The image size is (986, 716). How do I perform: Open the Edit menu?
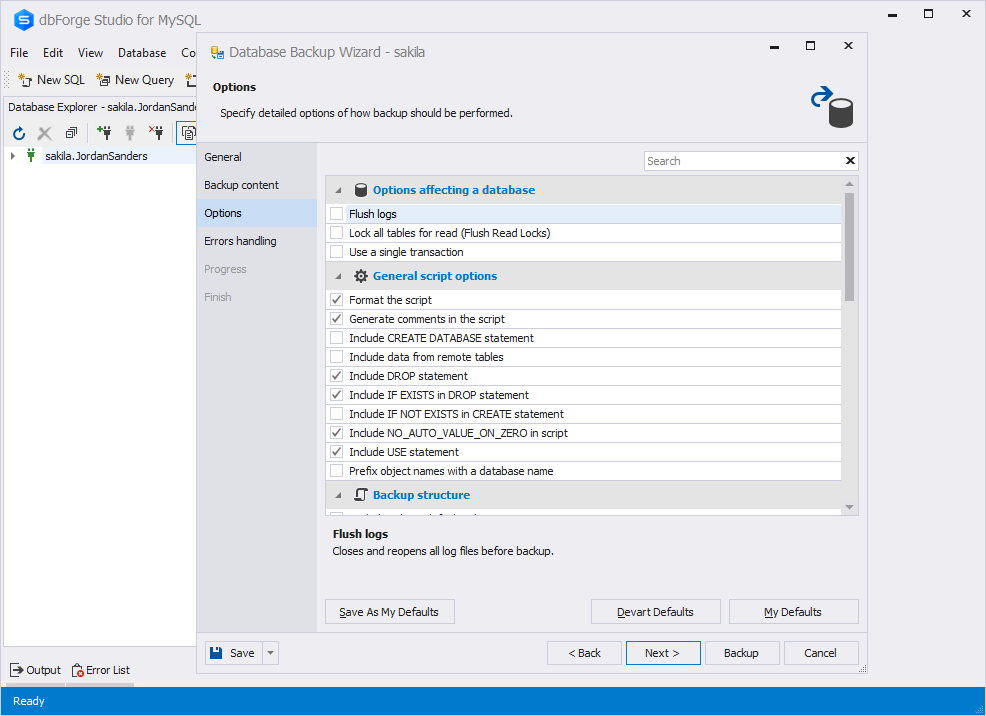[x=53, y=53]
